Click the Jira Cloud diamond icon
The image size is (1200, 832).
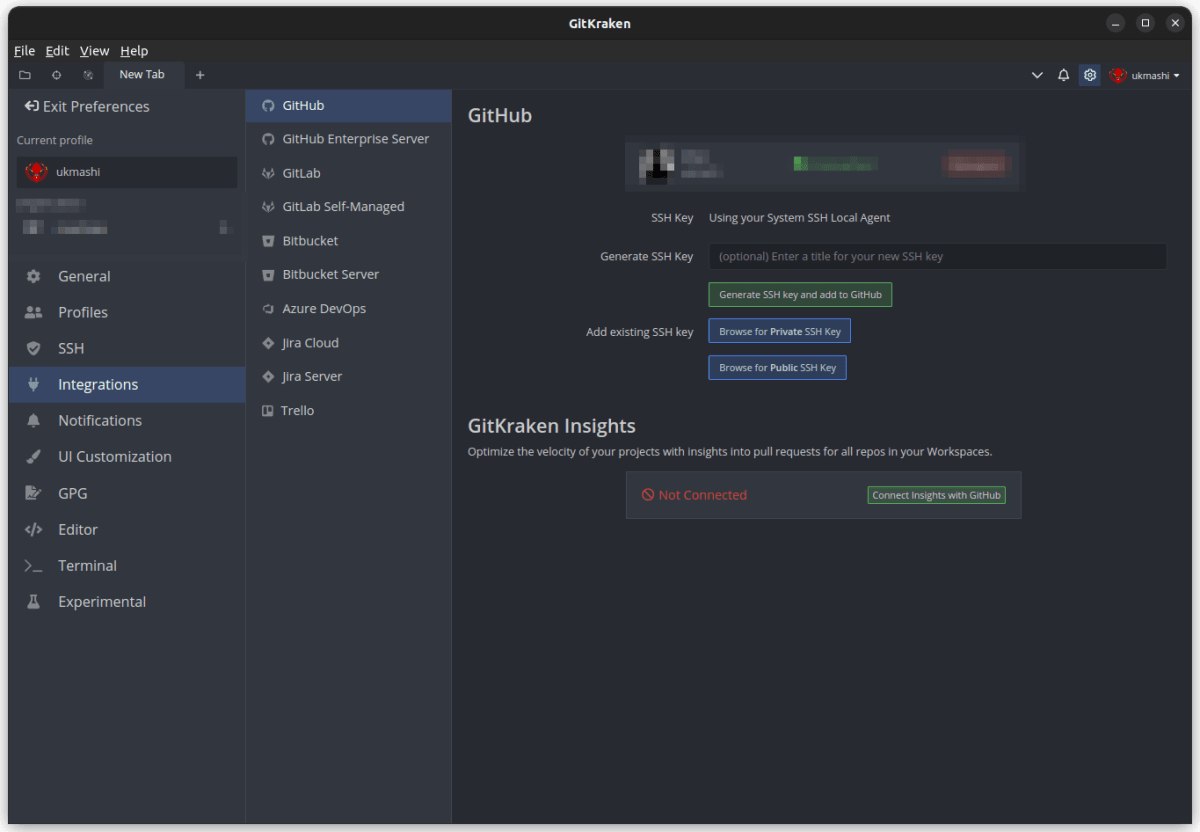[x=268, y=342]
